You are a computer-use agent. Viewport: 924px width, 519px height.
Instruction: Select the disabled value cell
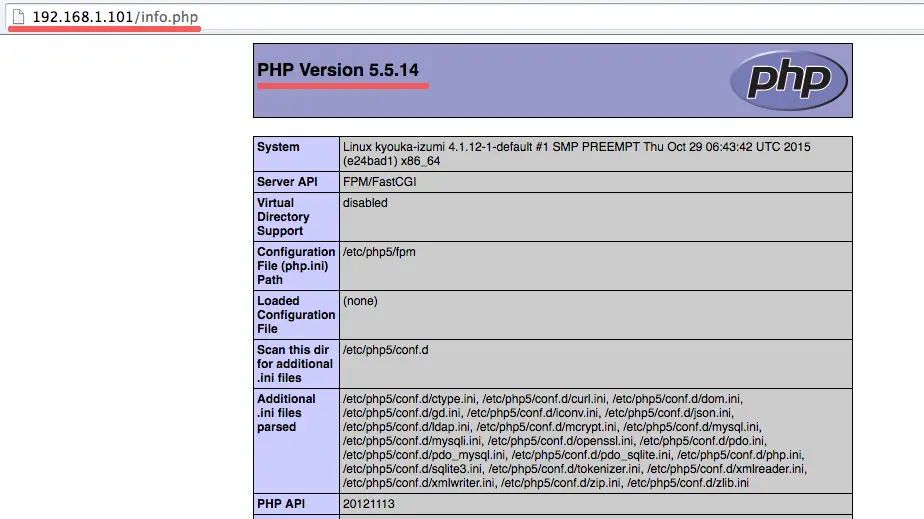pyautogui.click(x=596, y=217)
